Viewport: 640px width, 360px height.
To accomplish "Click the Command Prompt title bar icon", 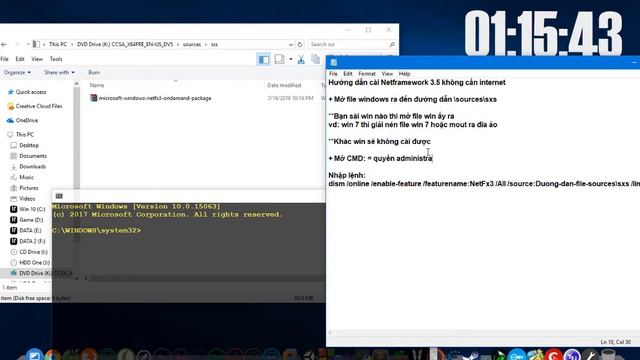I will (x=59, y=196).
